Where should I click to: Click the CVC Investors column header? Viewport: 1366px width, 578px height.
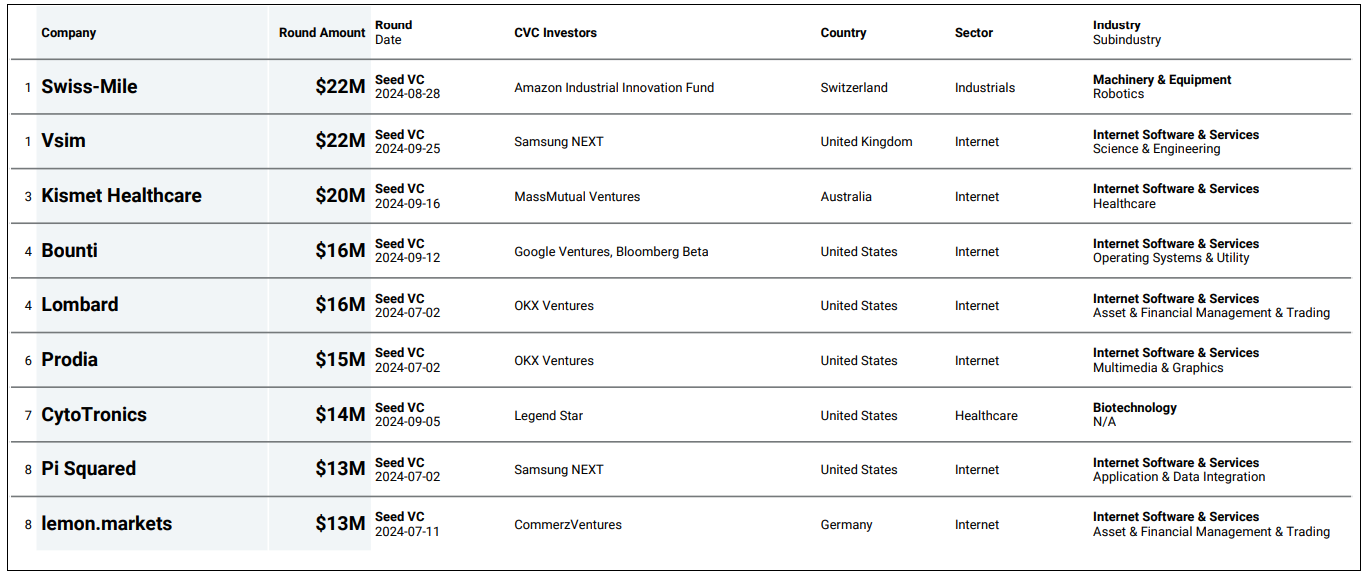(x=555, y=33)
